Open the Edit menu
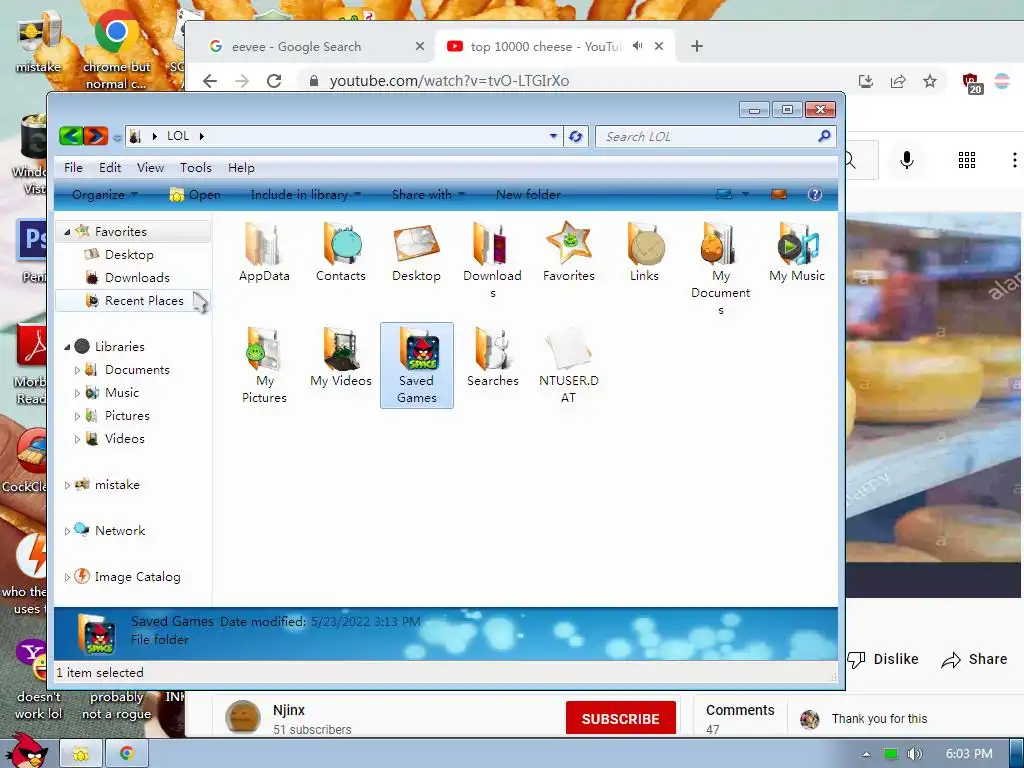 pos(110,168)
